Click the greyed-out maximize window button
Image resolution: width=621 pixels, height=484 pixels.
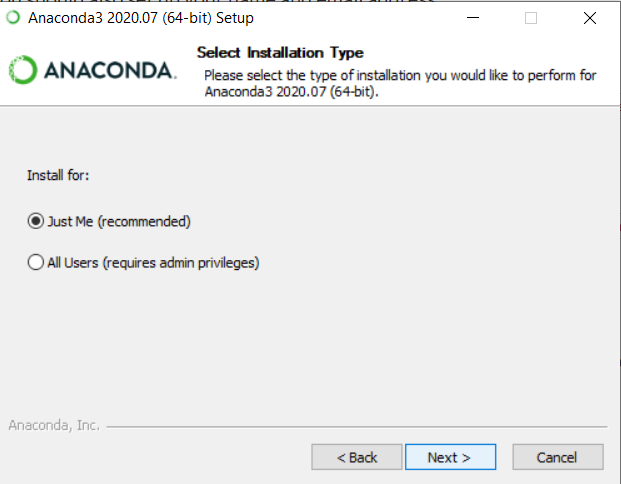tap(530, 18)
